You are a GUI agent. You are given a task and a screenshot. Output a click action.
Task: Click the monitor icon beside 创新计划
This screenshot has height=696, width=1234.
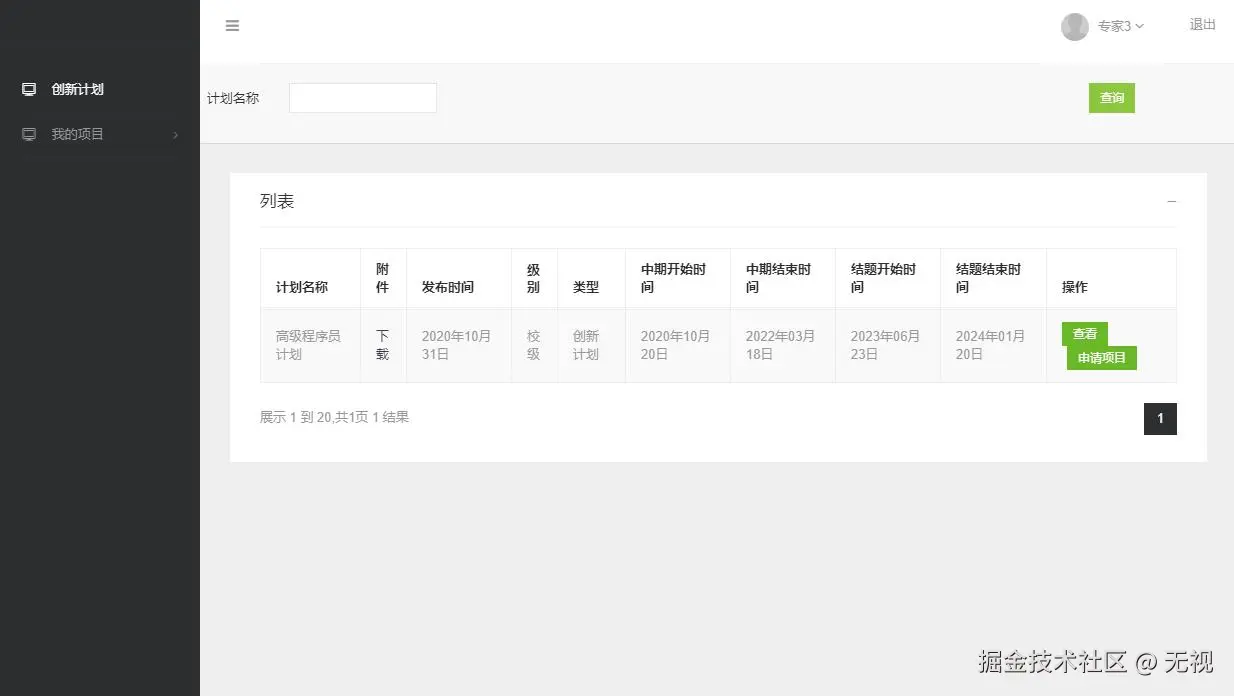(29, 89)
